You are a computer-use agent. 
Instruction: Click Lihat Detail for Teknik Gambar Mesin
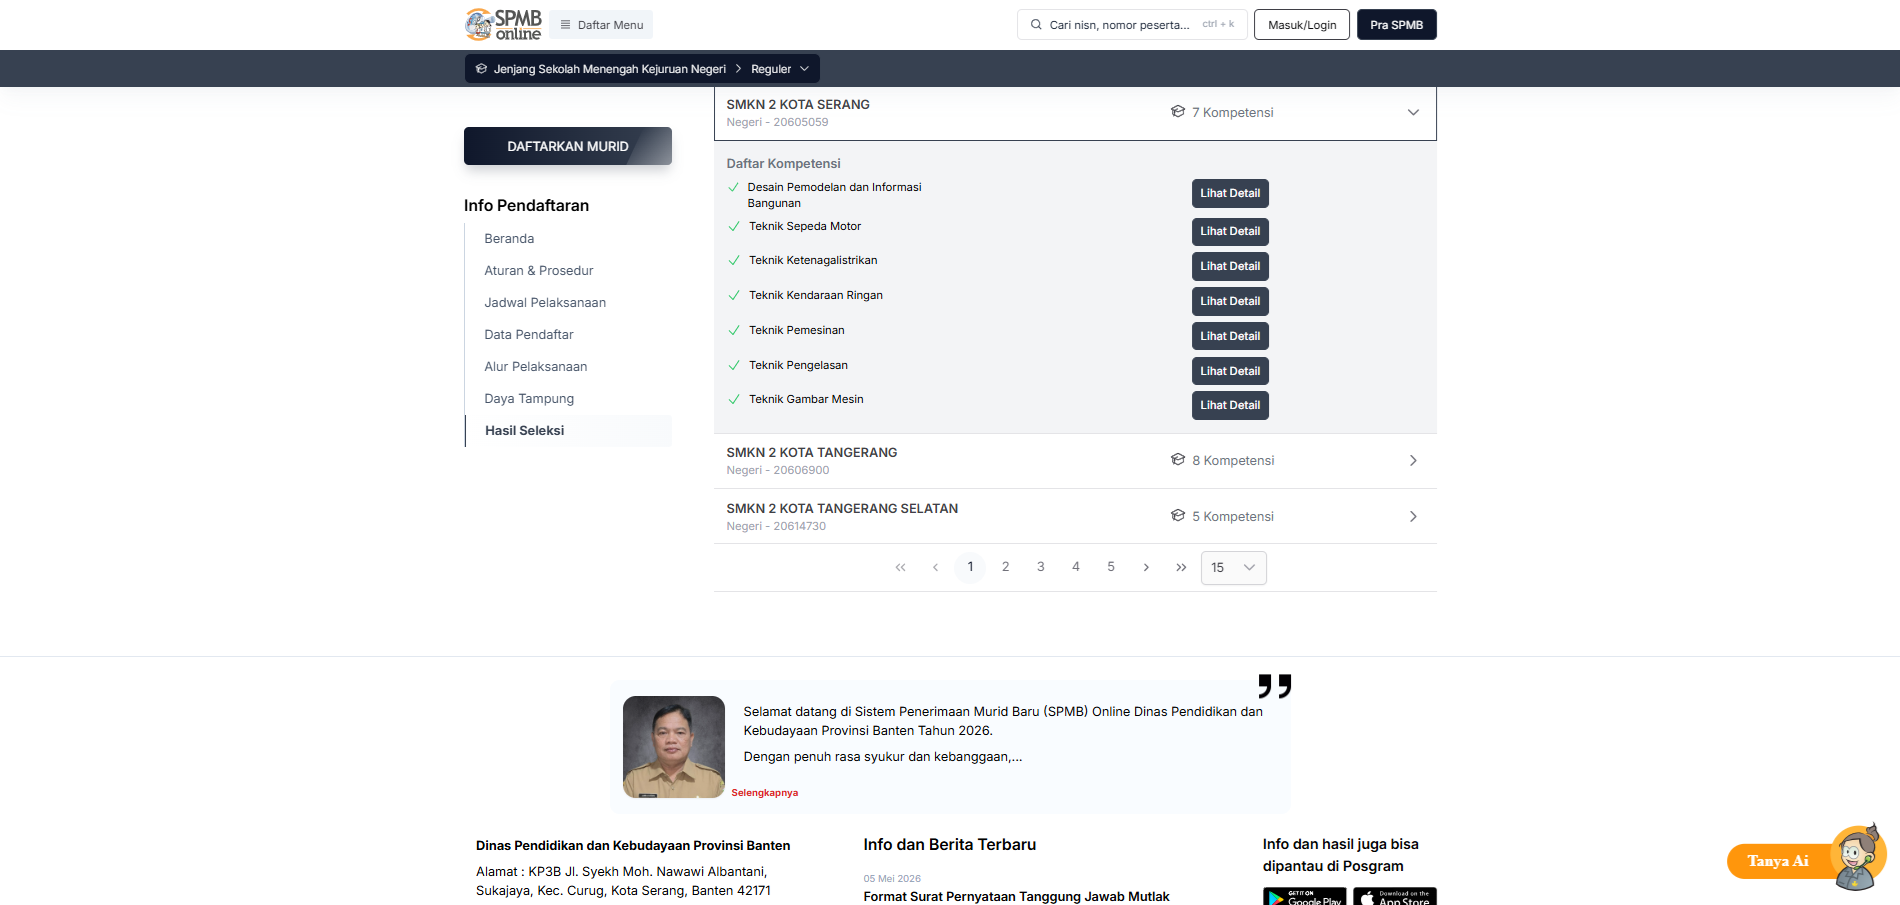click(x=1230, y=405)
